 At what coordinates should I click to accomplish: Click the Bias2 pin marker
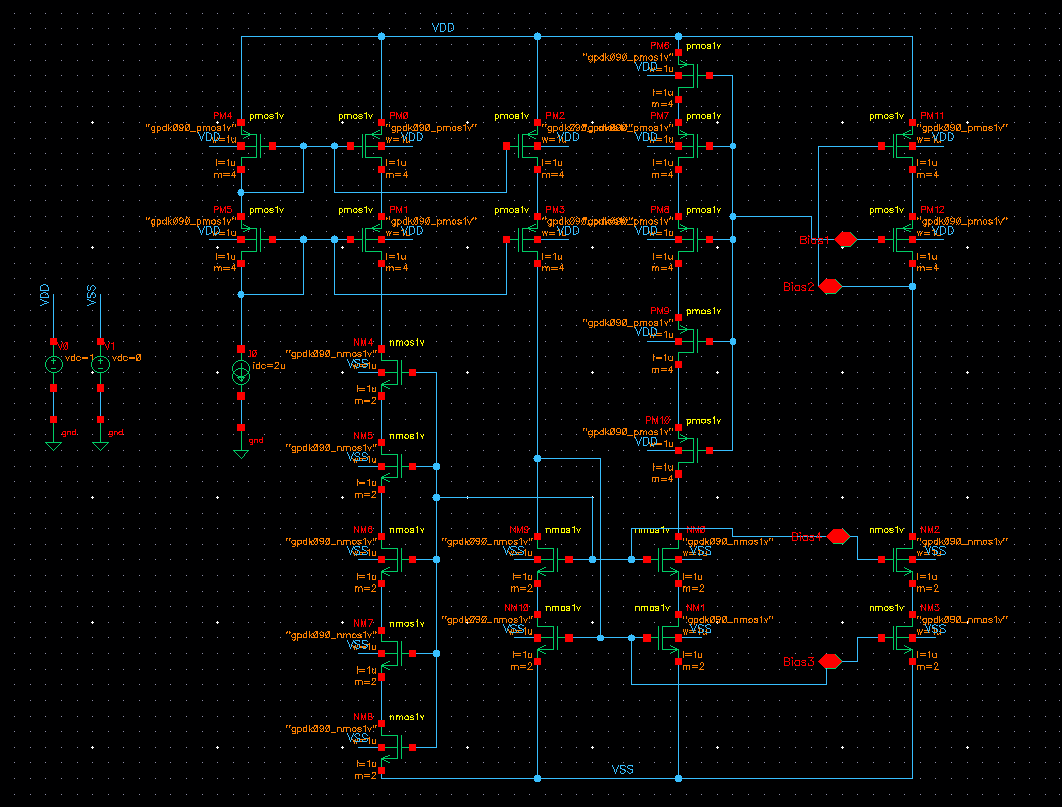(x=829, y=287)
